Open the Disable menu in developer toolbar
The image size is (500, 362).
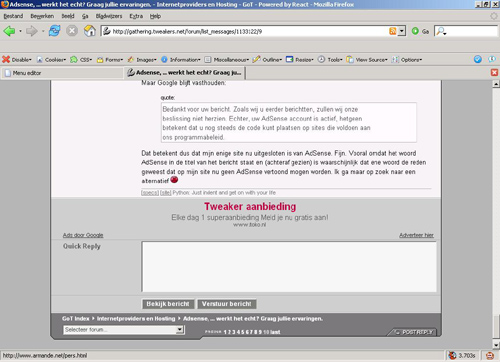17,60
